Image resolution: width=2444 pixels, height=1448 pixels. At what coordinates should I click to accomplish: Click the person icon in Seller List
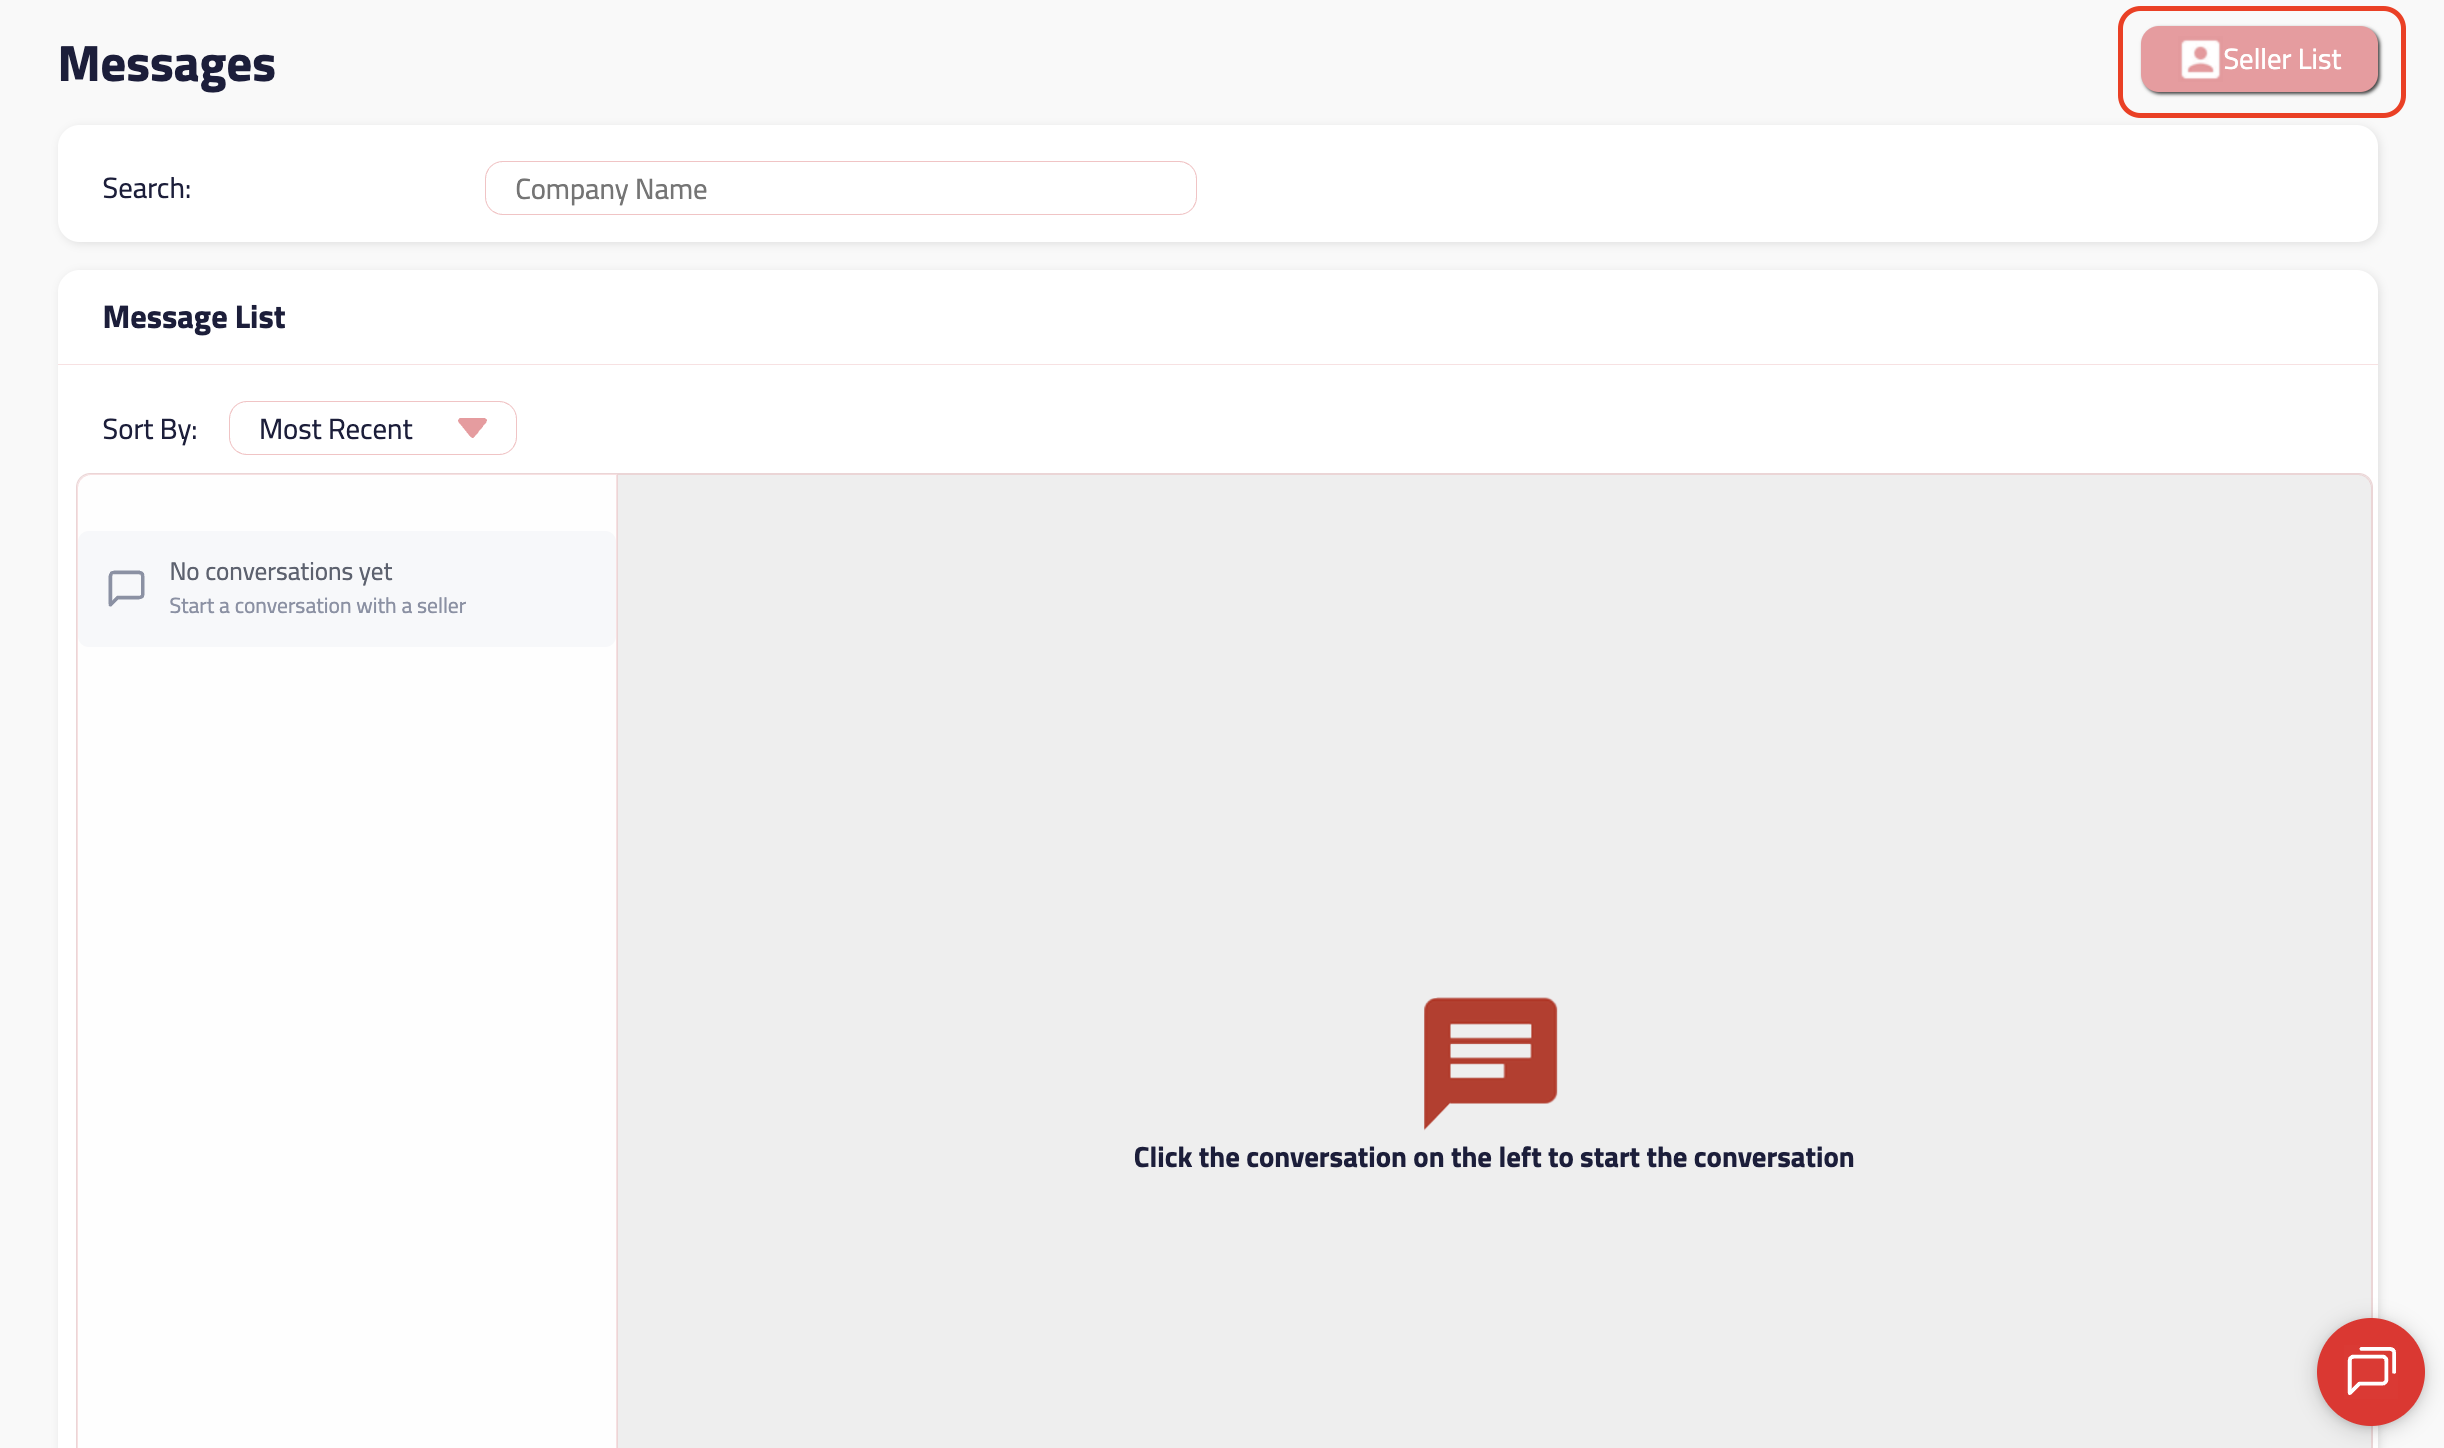pos(2199,60)
